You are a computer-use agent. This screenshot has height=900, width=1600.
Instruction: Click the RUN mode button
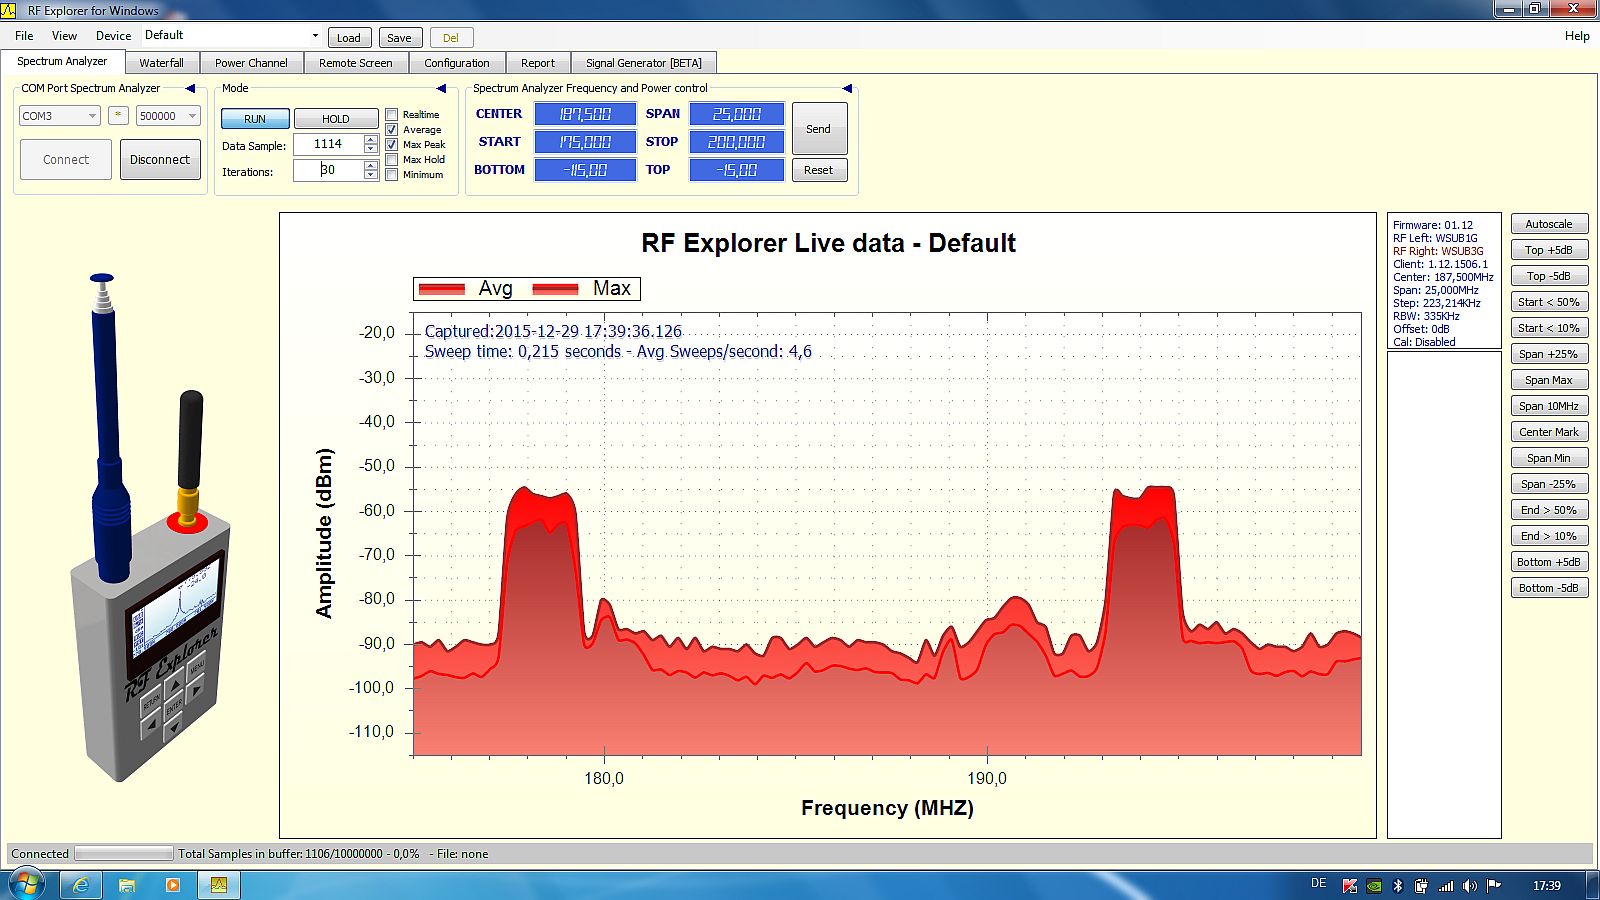(255, 119)
